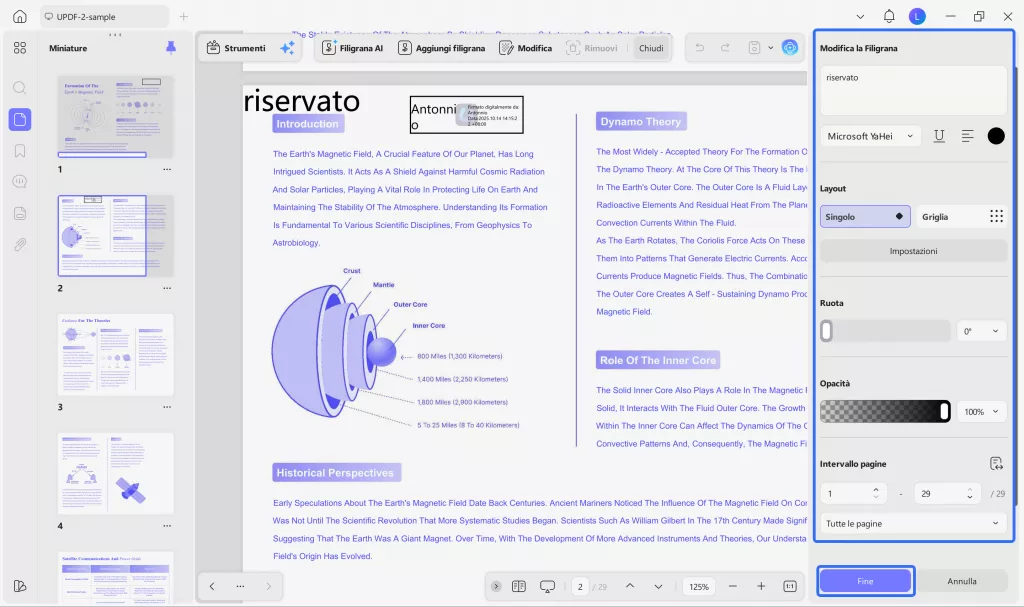Open the bookmarks panel icon
This screenshot has width=1024, height=607.
tap(19, 151)
